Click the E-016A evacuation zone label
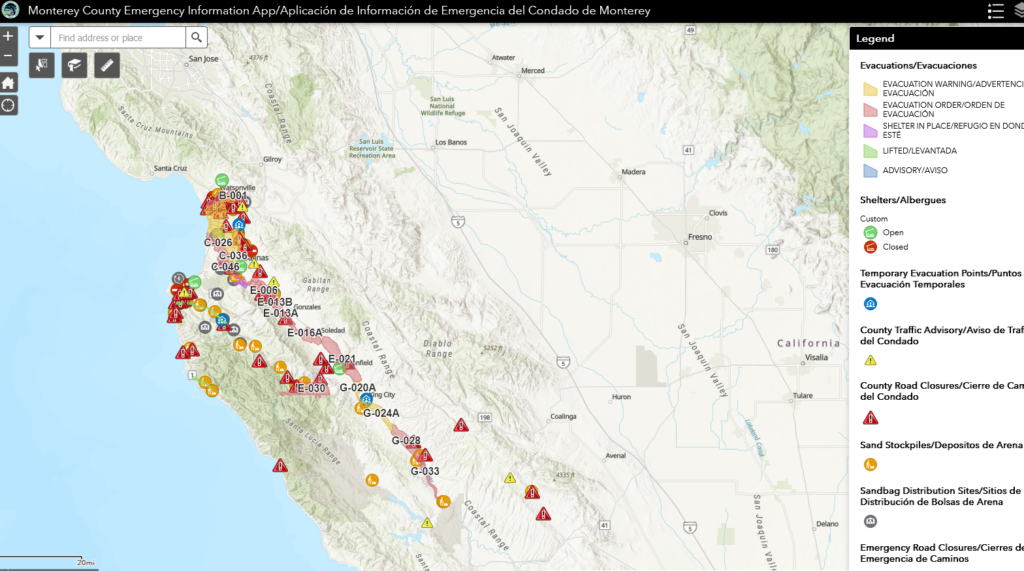The height and width of the screenshot is (571, 1024). click(306, 333)
